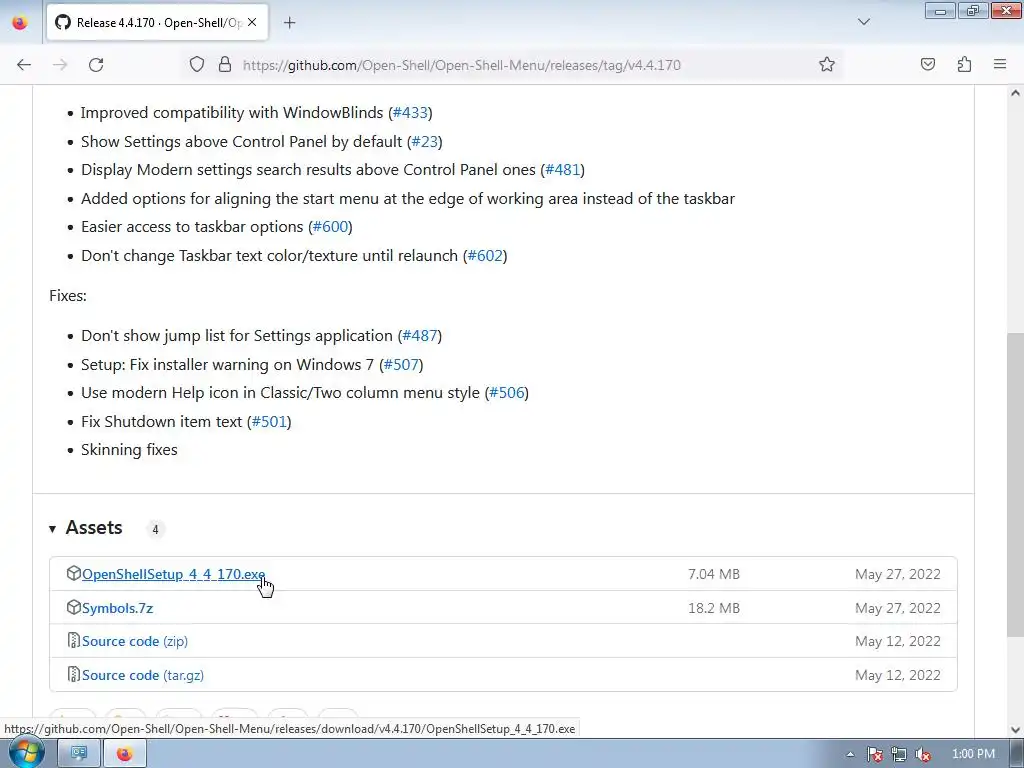Download Source code (zip)
This screenshot has width=1024, height=768.
click(x=135, y=641)
